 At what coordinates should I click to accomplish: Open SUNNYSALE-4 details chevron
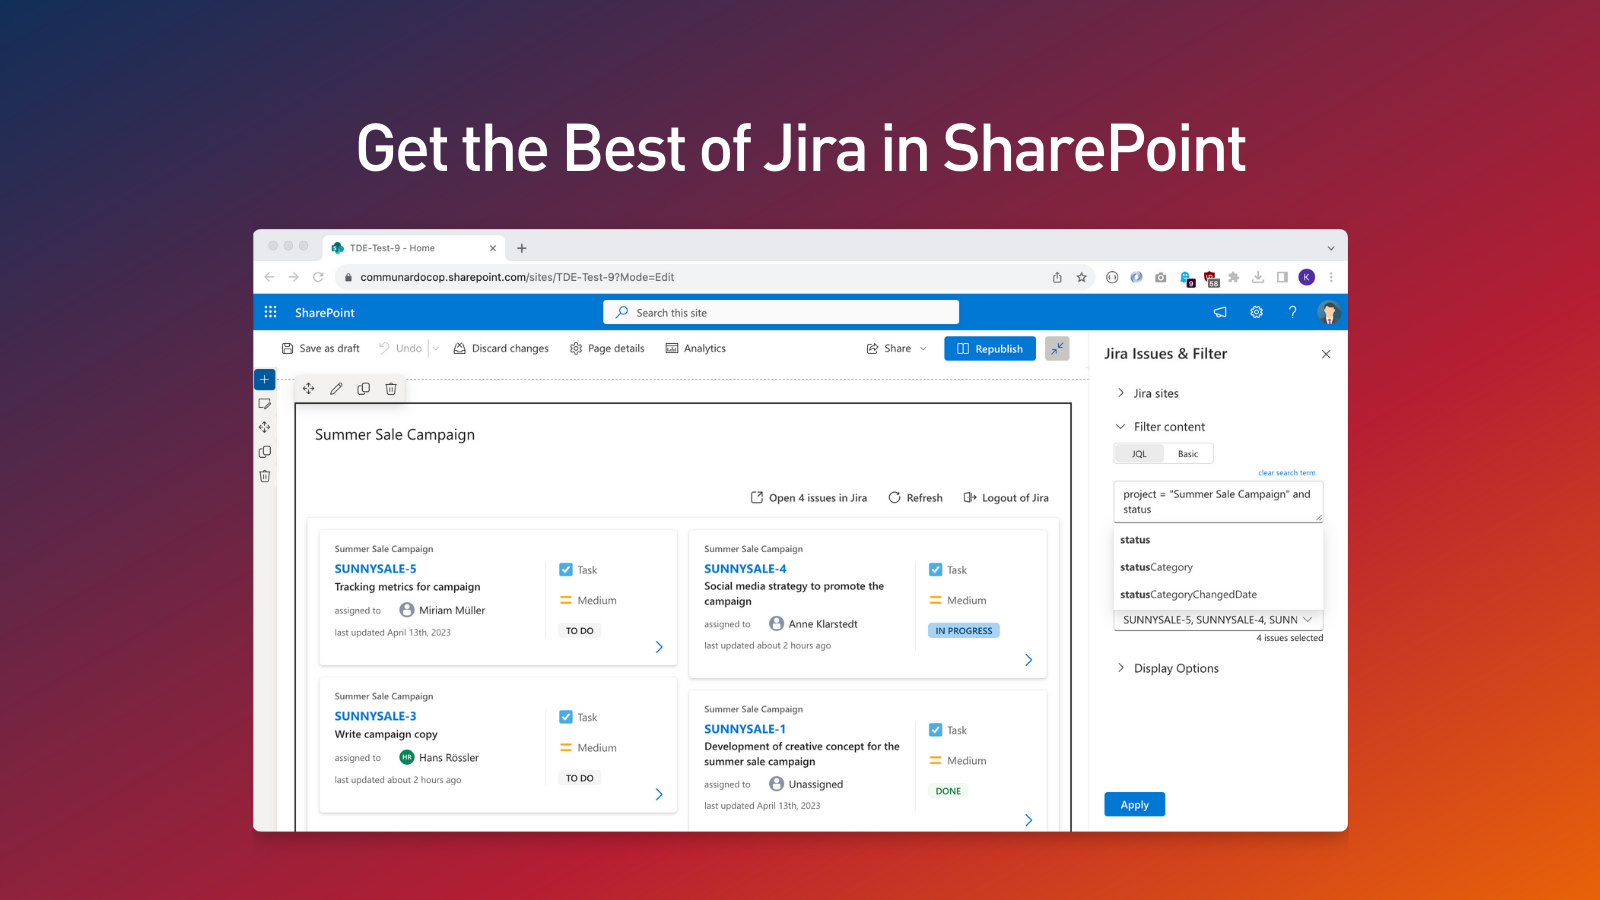1028,660
